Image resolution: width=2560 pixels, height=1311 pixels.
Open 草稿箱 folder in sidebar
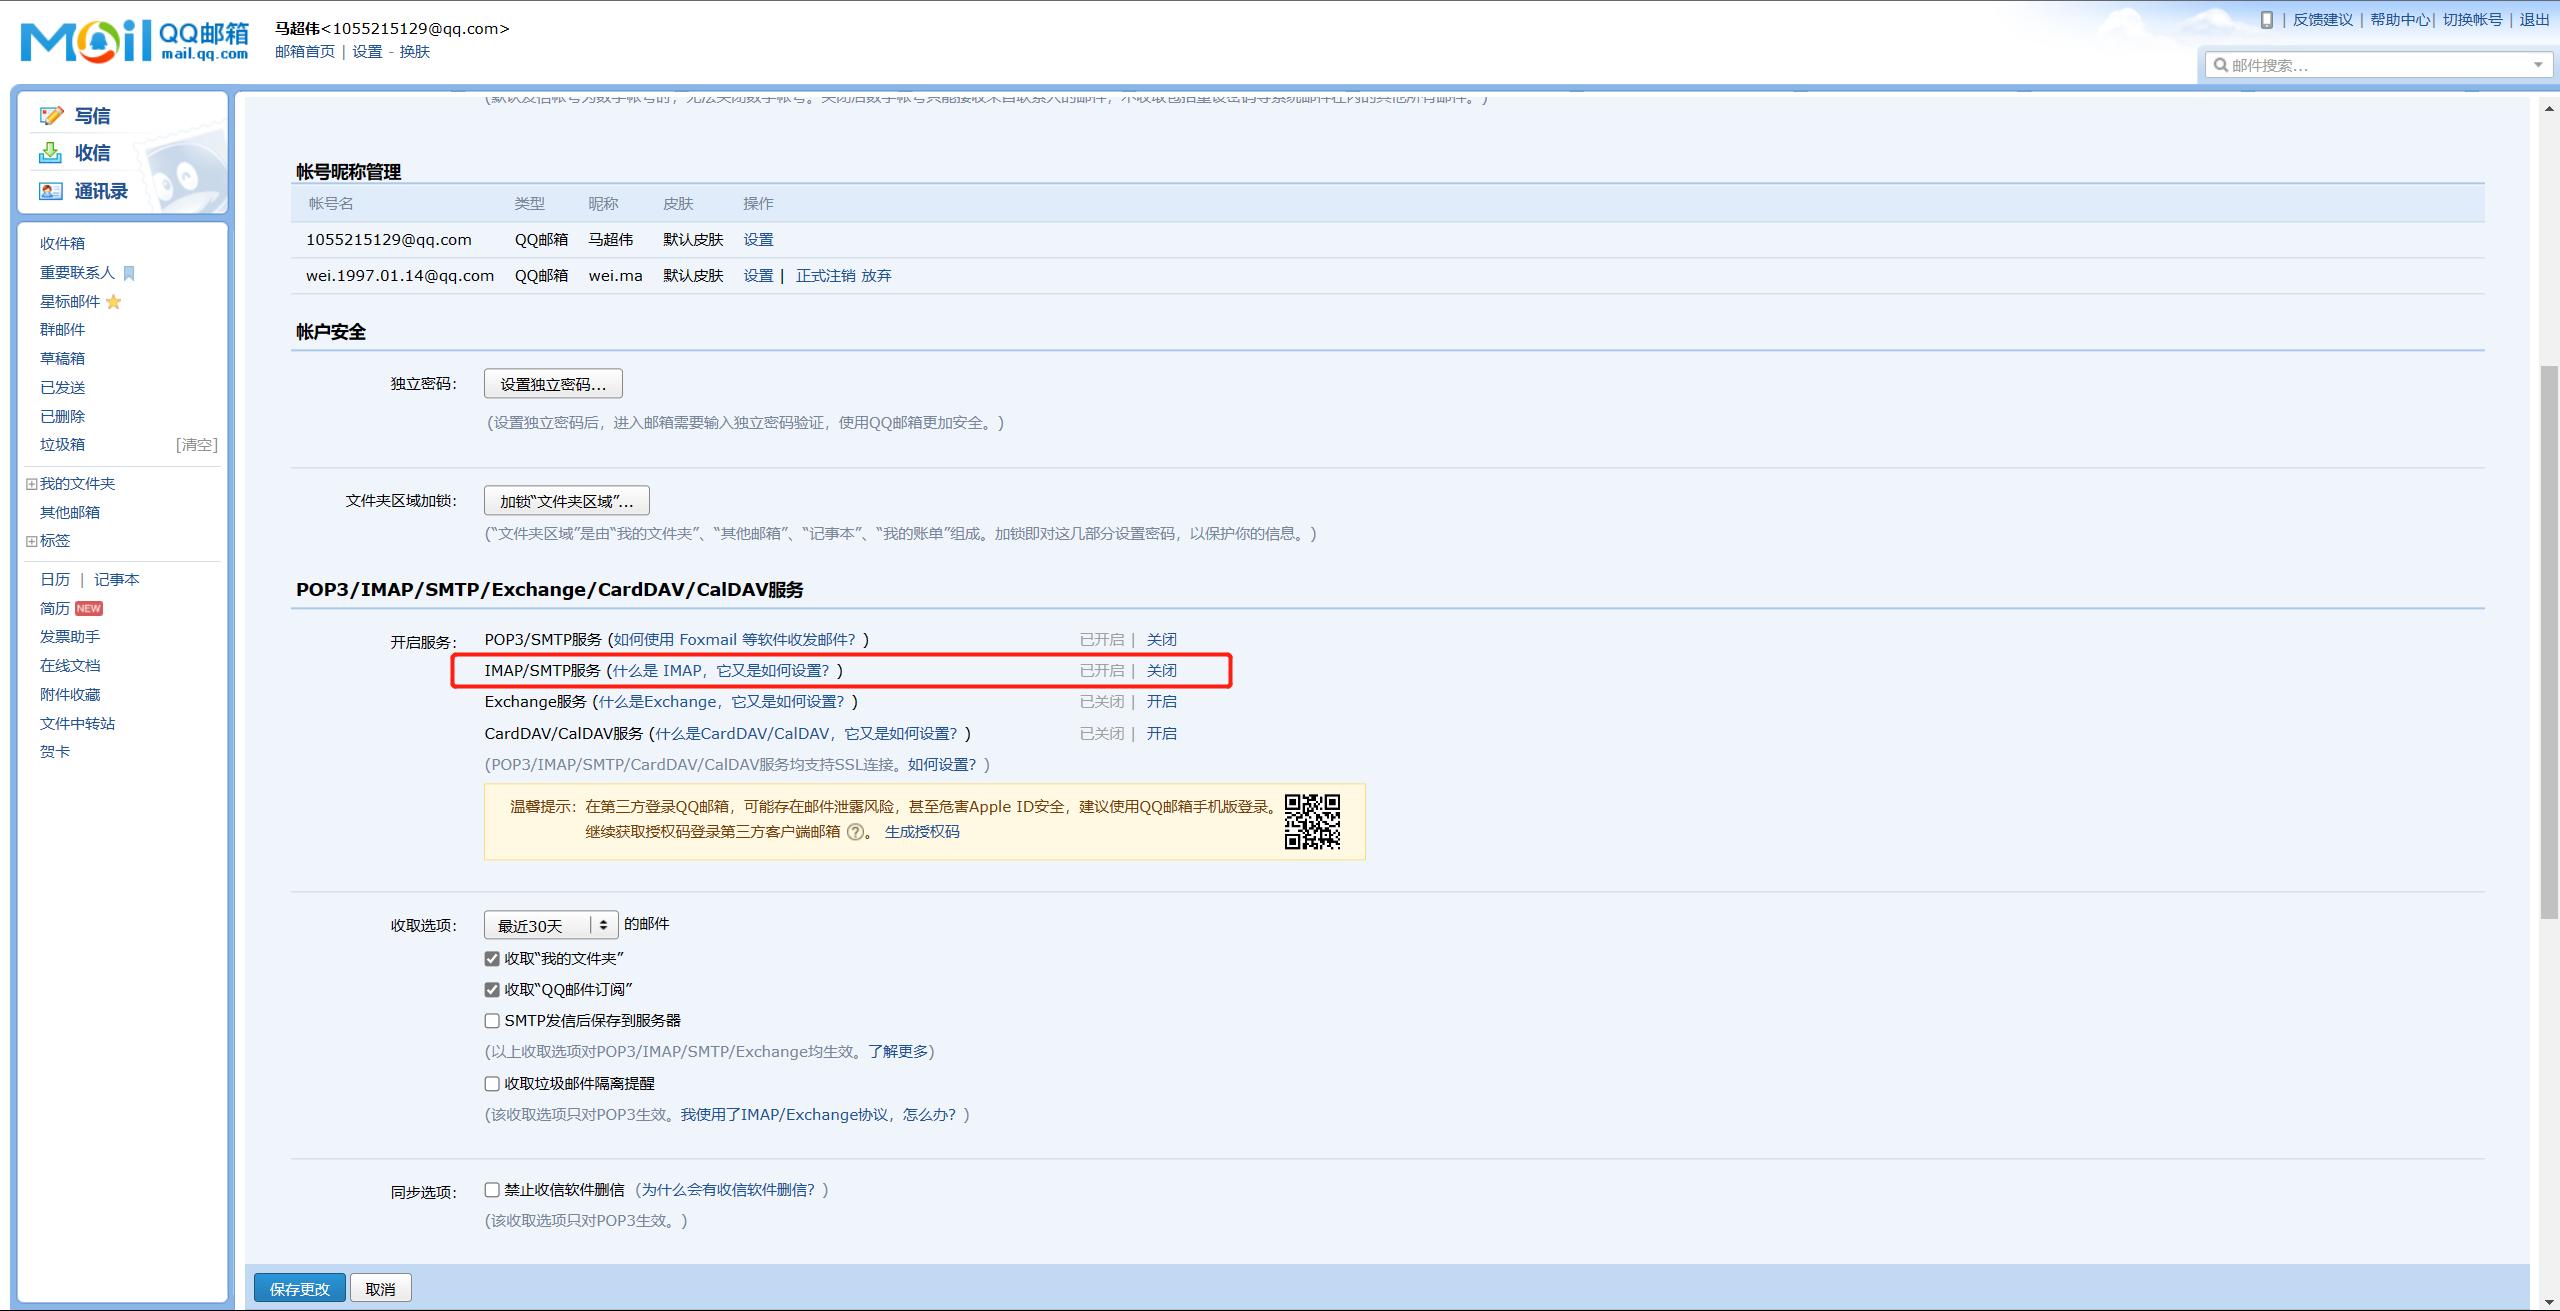[62, 359]
